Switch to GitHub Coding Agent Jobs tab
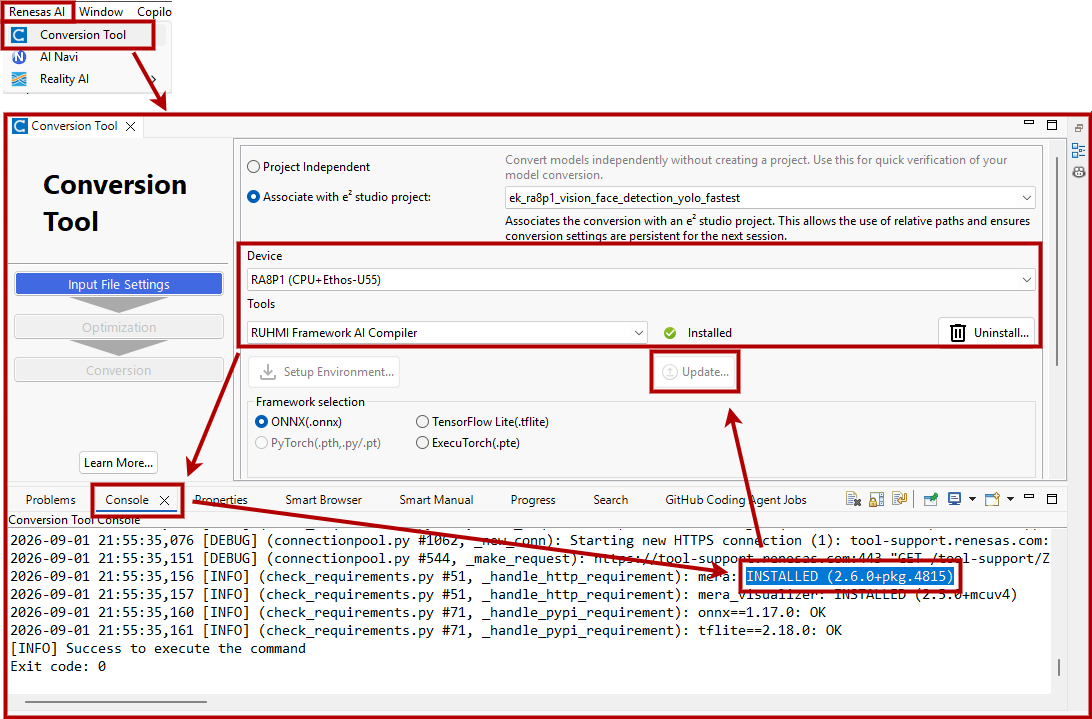The height and width of the screenshot is (719, 1092). (735, 500)
